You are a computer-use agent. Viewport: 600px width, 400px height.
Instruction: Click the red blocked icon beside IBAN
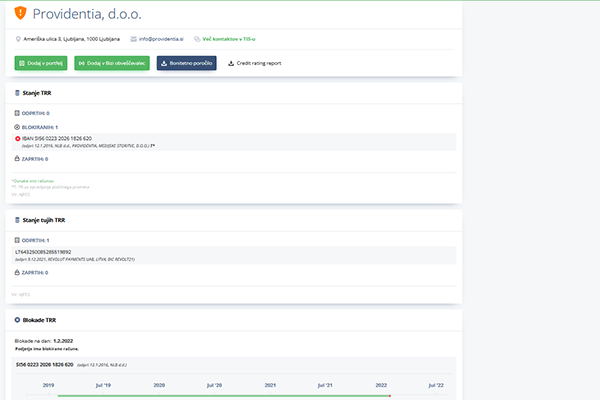pyautogui.click(x=17, y=139)
